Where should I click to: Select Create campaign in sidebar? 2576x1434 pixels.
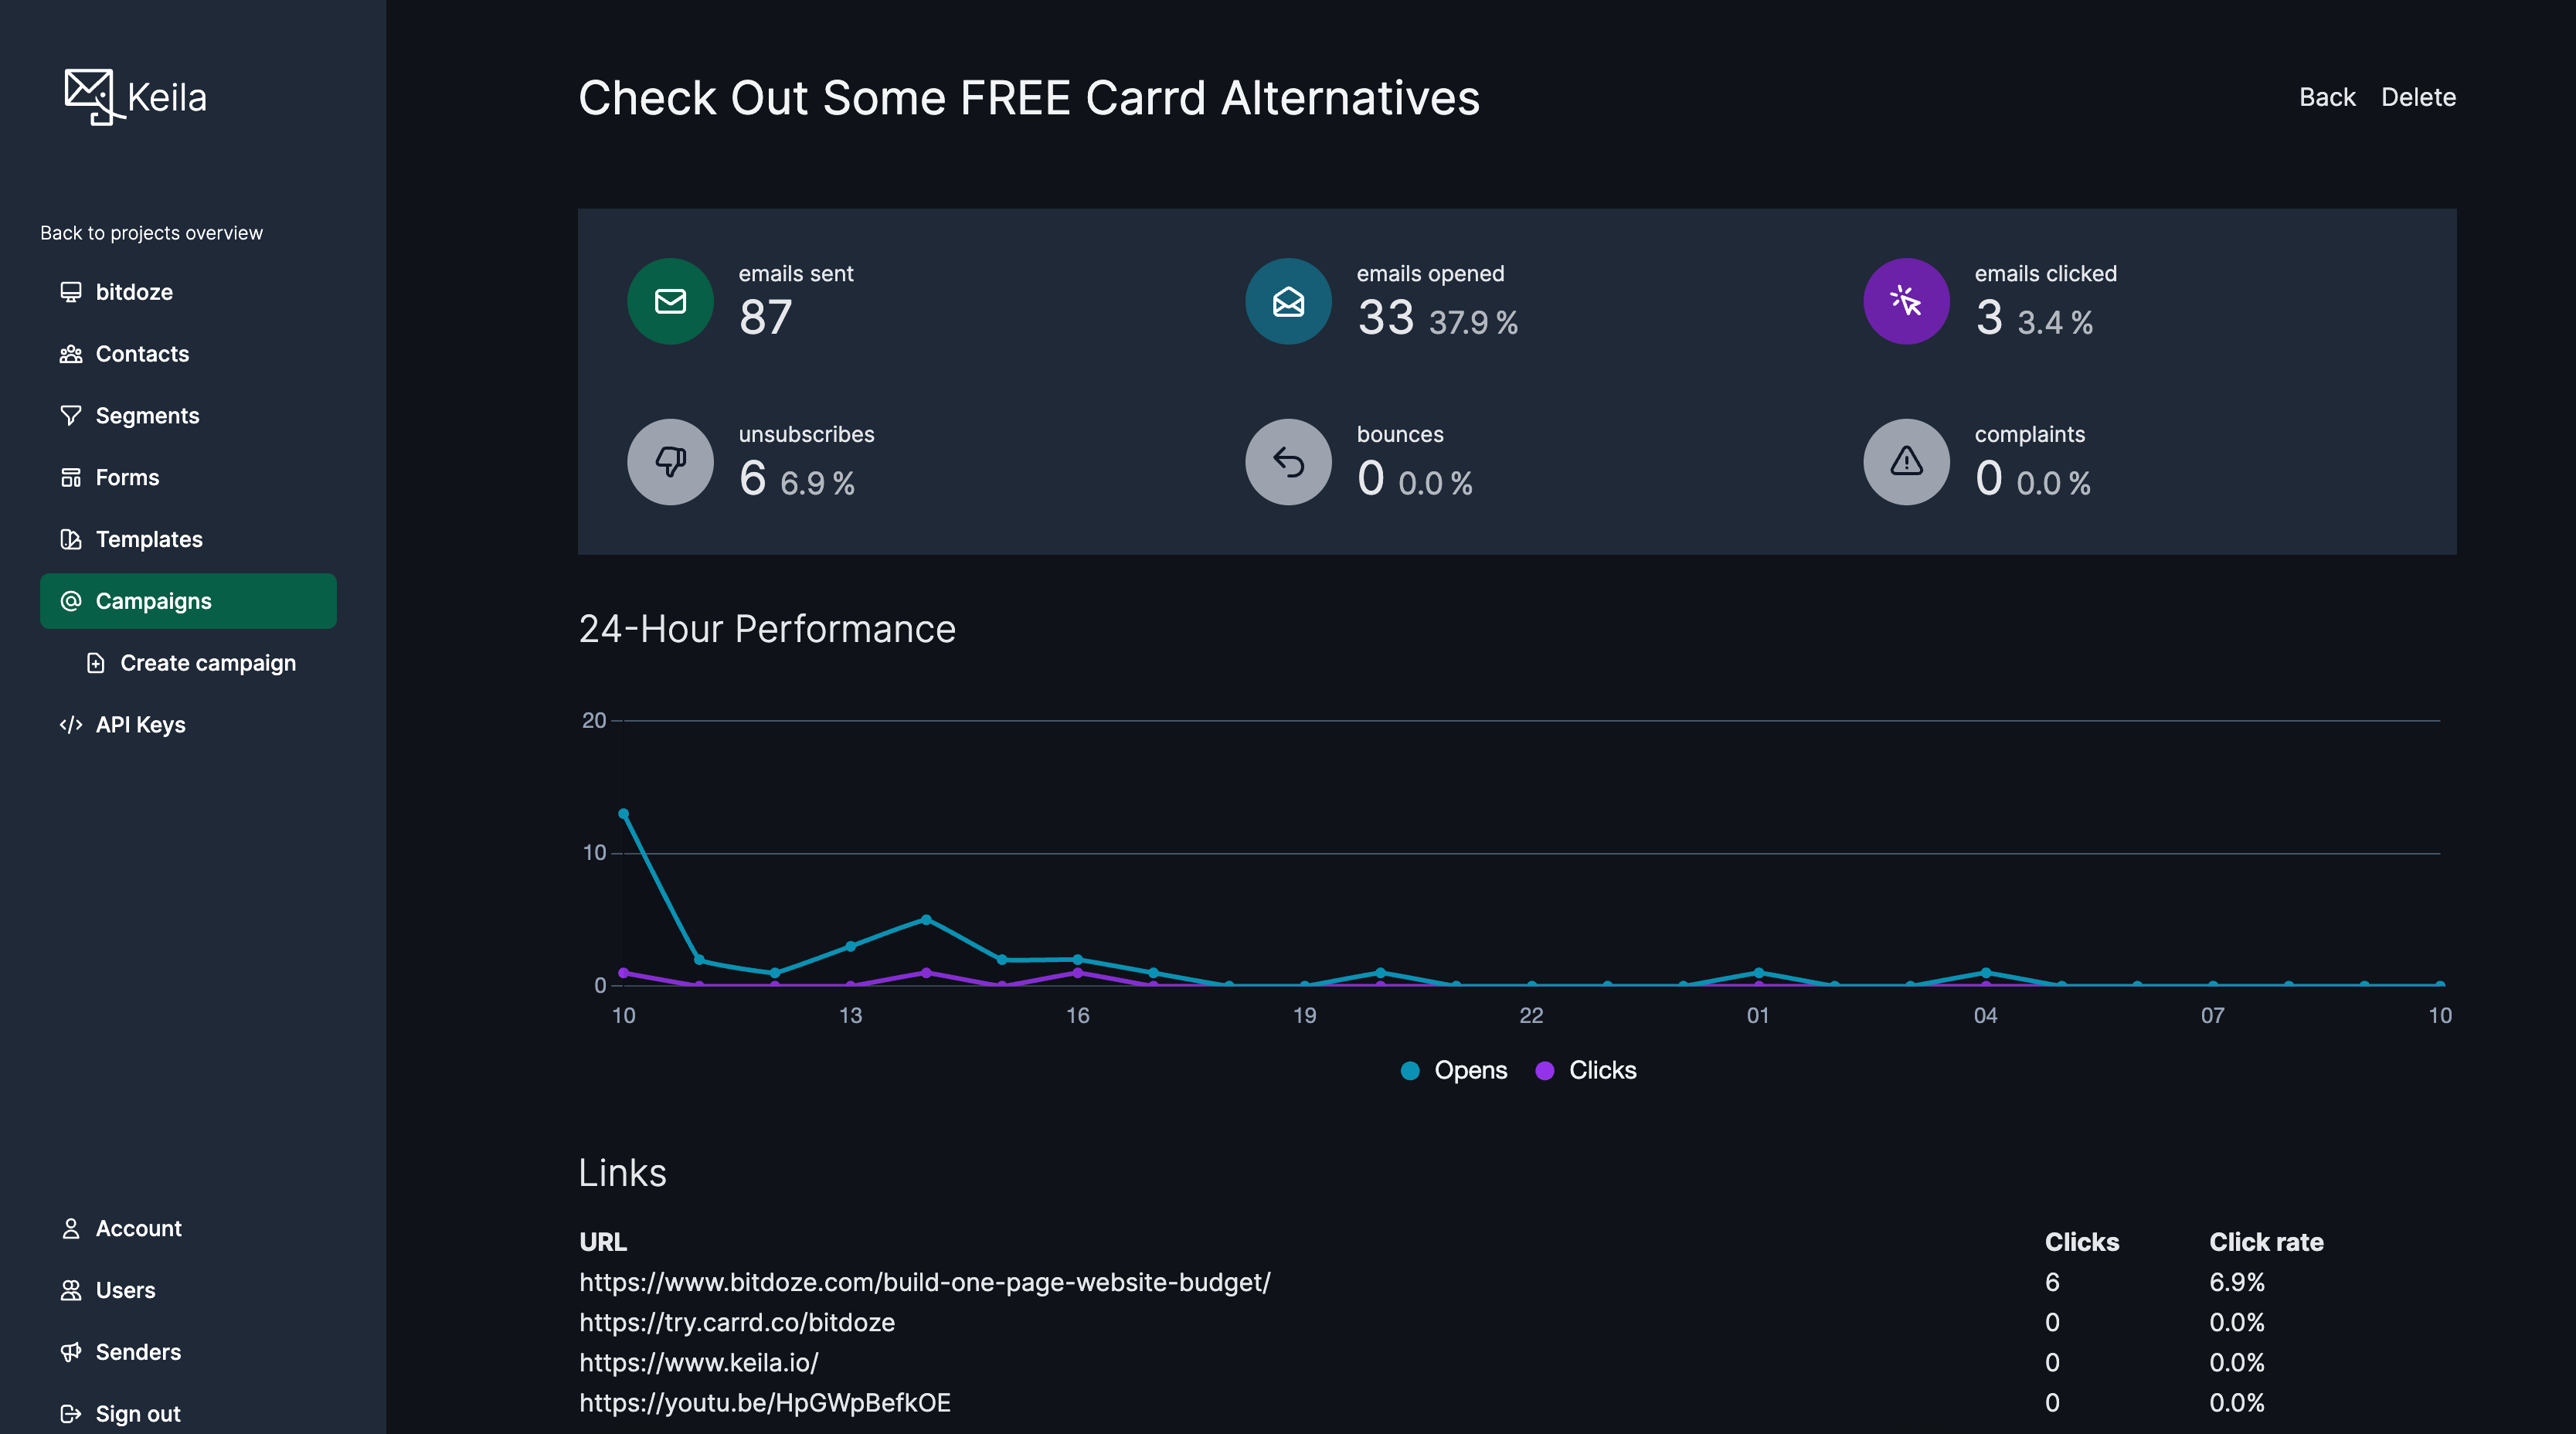pos(207,663)
